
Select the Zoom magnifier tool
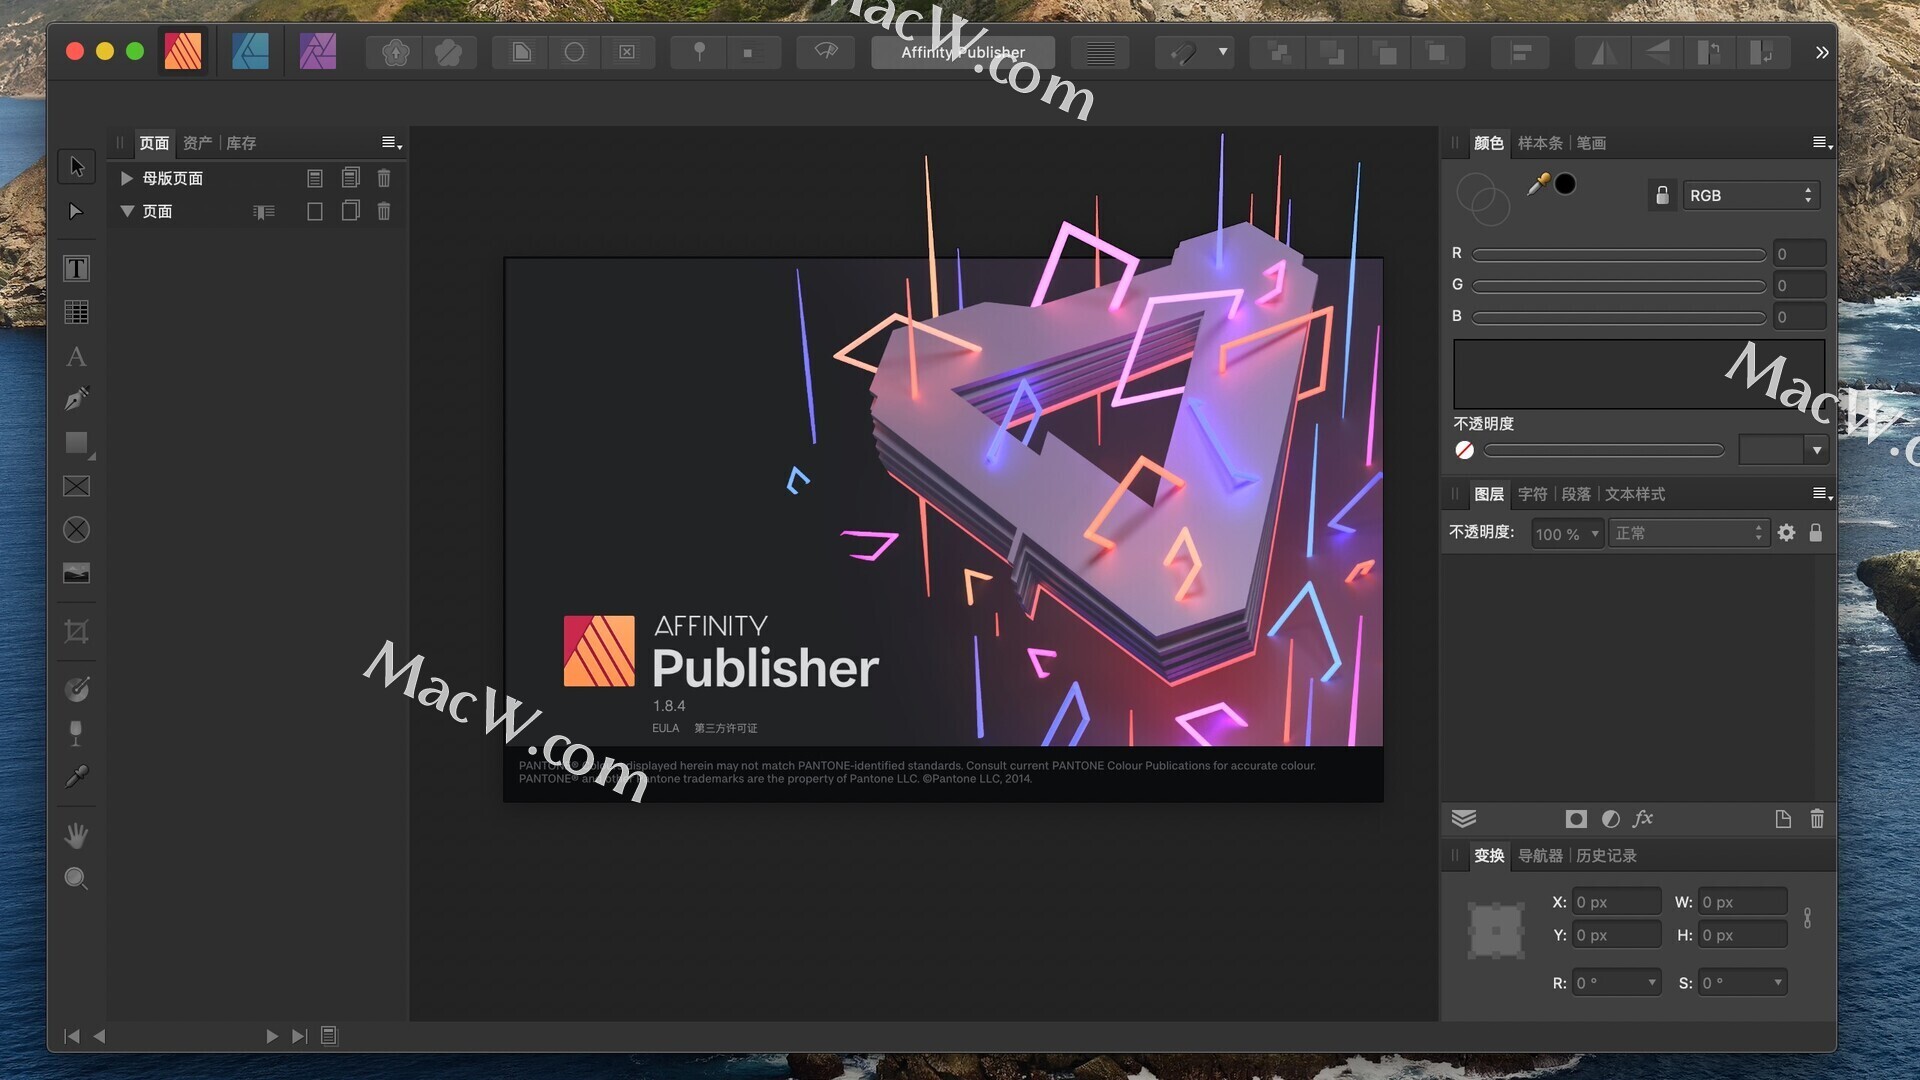click(77, 879)
